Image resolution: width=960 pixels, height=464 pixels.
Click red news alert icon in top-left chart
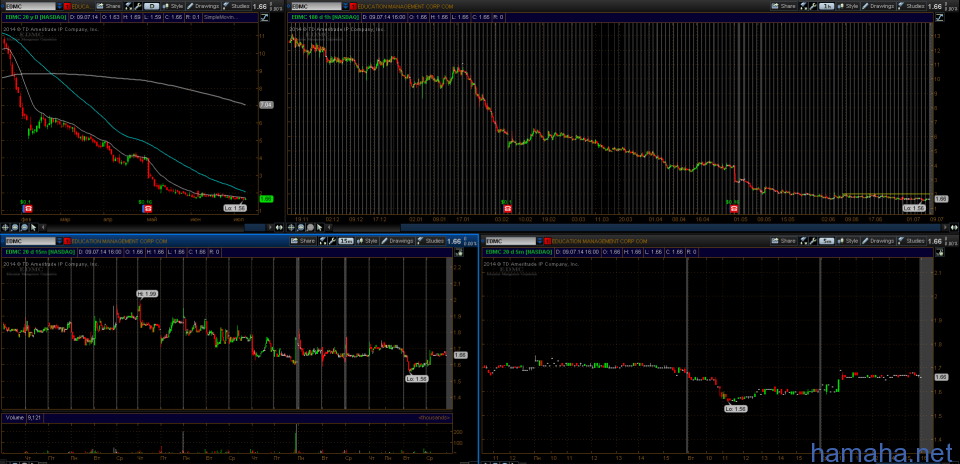tap(67, 6)
